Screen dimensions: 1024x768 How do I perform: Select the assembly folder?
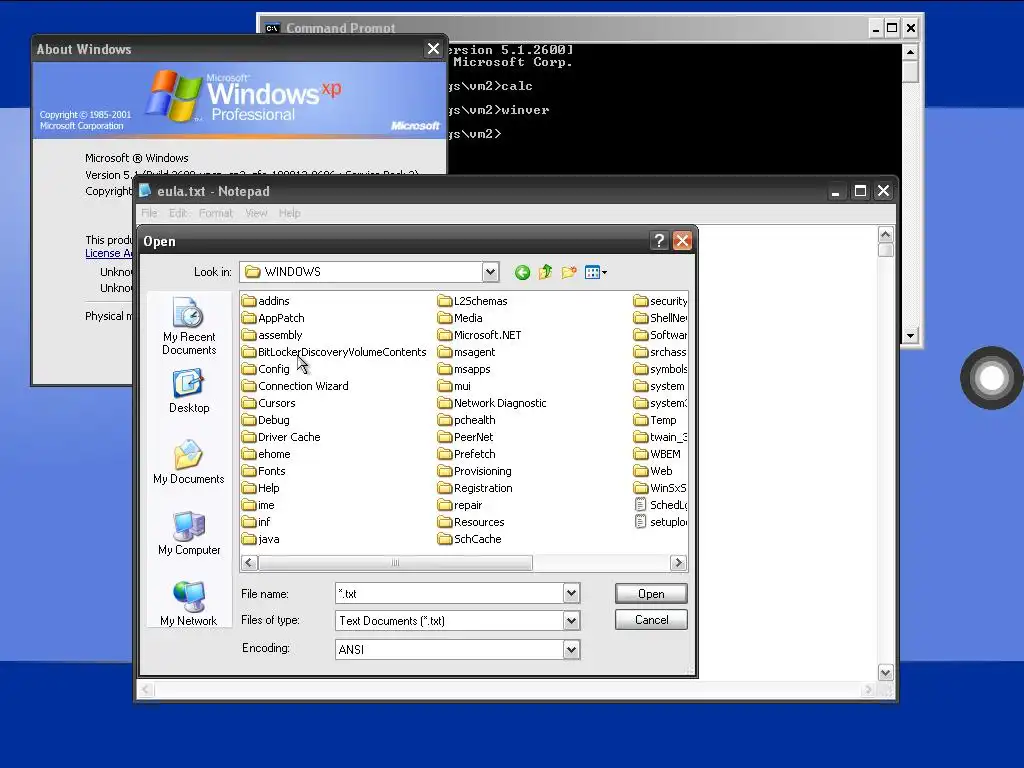(272, 335)
